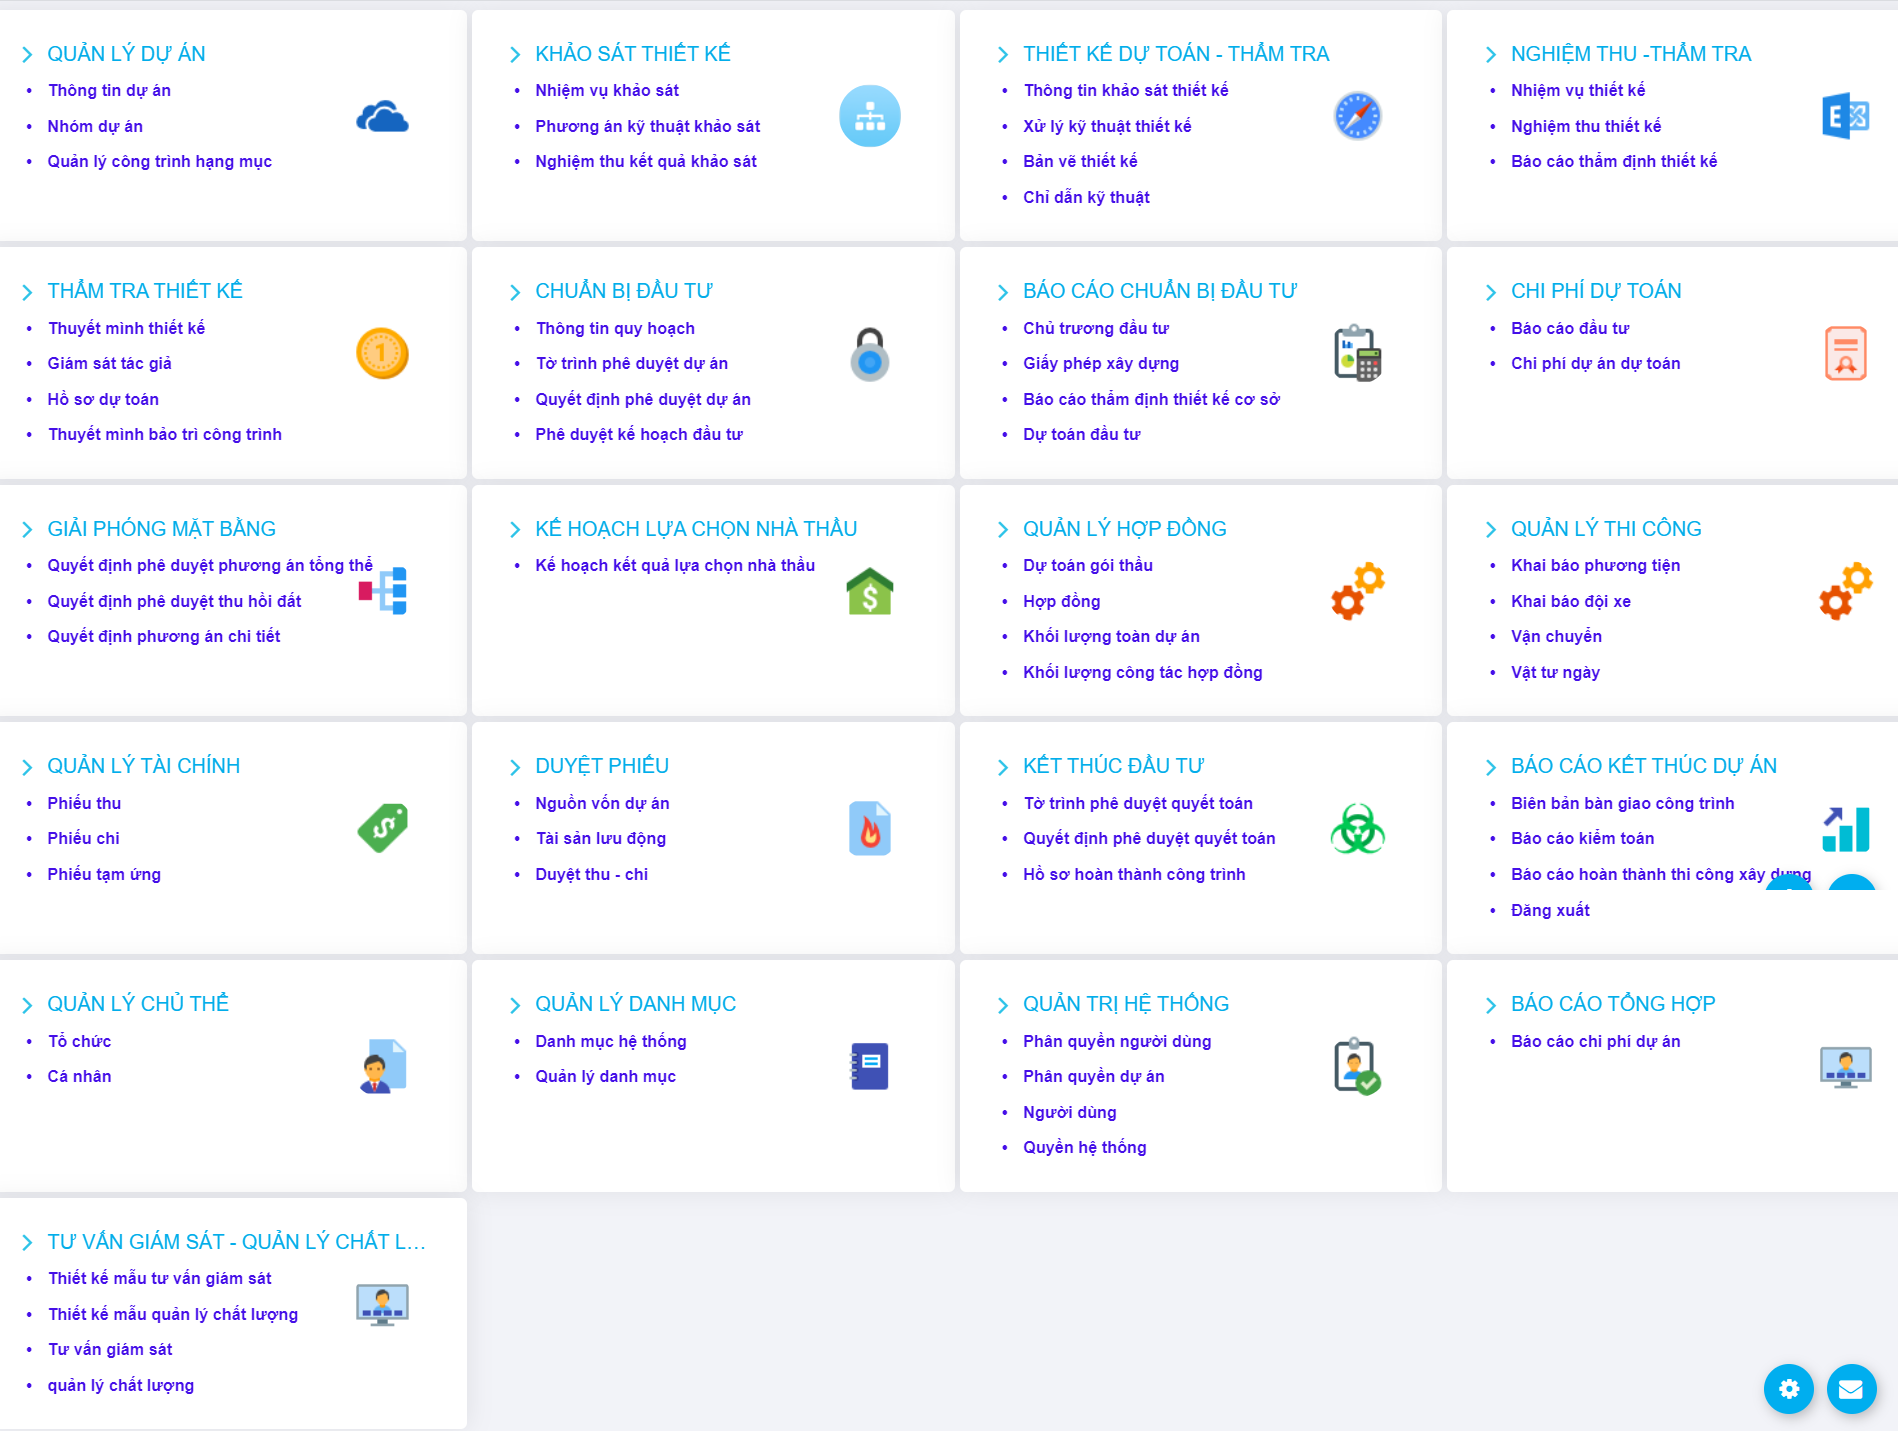Click the biohazard icon in Kết thúc đầu tư

pos(1357,828)
